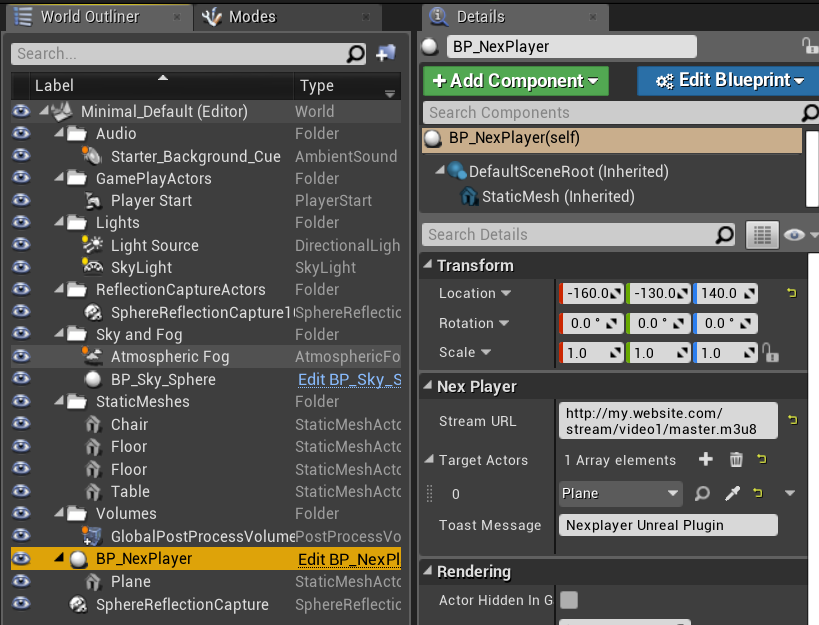Click the Chair static mesh icon

tap(93, 424)
